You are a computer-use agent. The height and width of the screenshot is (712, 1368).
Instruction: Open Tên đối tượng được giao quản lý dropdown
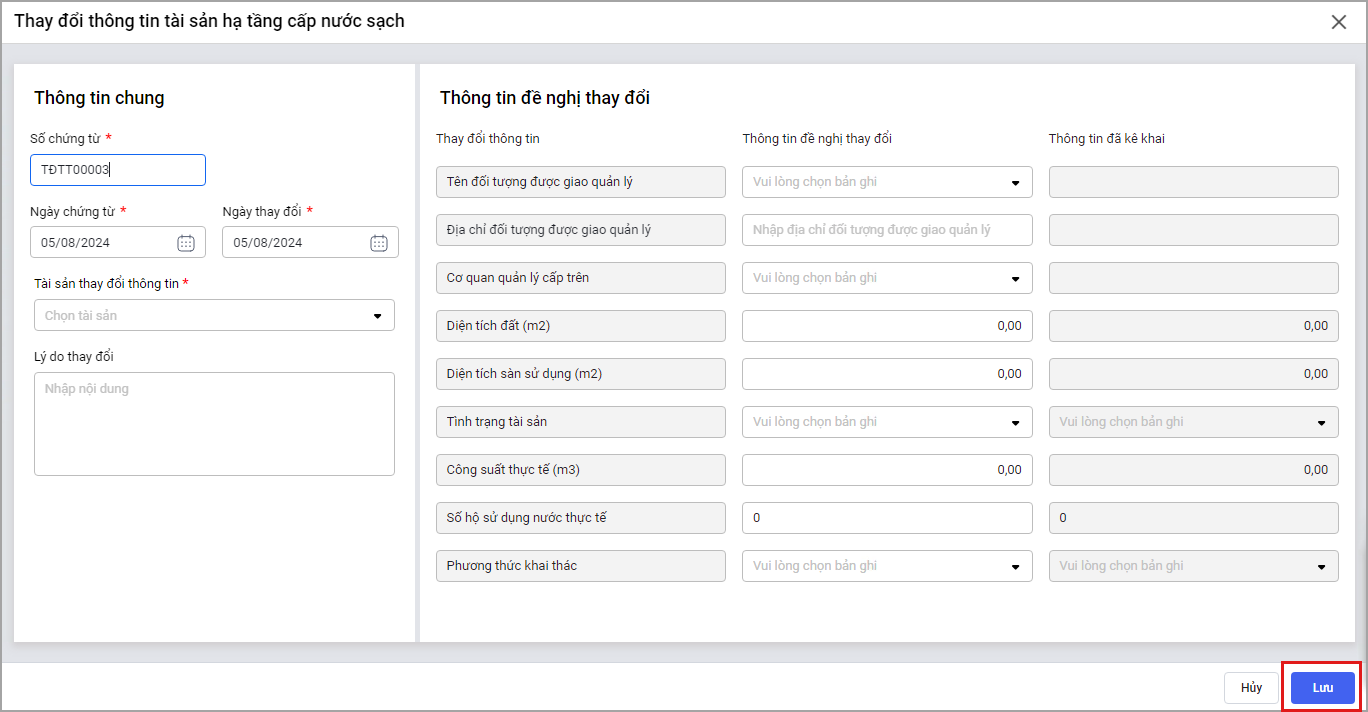point(1015,182)
